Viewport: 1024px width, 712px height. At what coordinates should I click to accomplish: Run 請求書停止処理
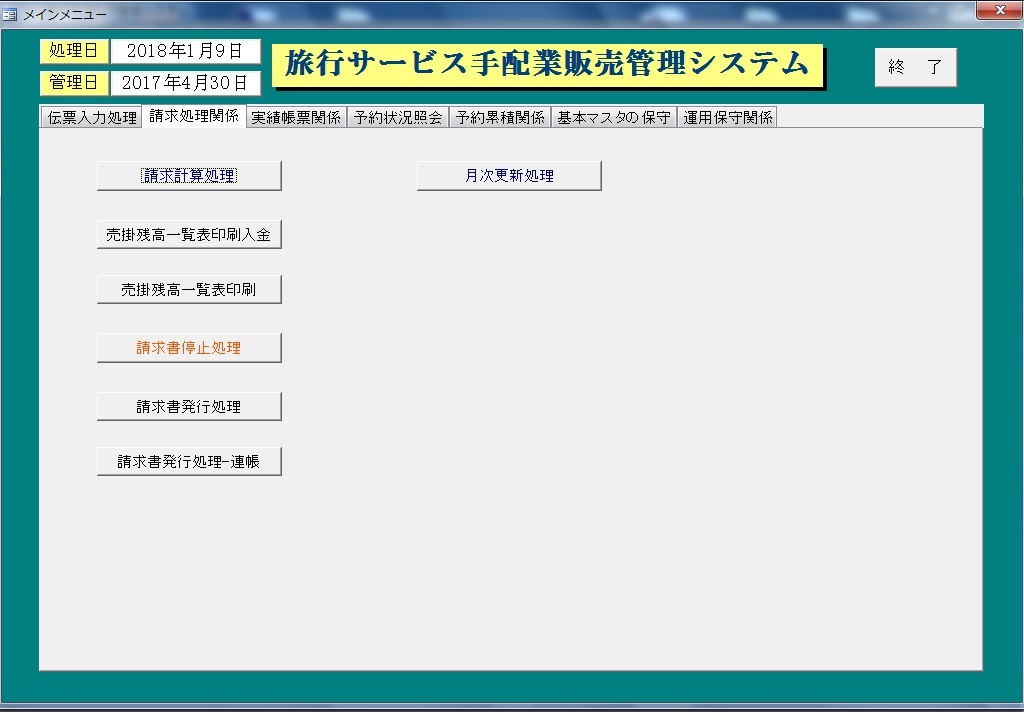189,348
